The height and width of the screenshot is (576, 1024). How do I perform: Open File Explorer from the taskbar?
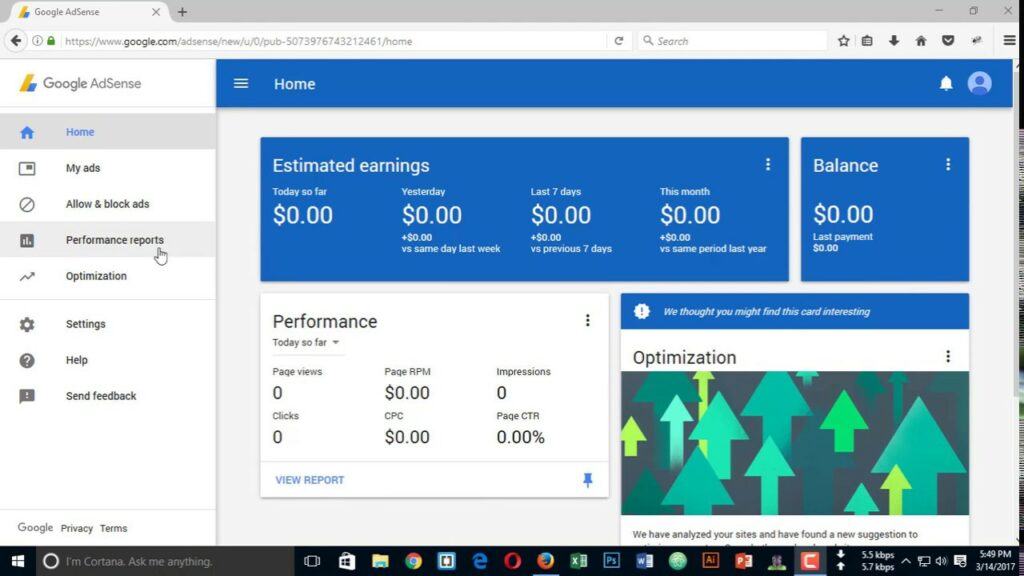[x=380, y=561]
